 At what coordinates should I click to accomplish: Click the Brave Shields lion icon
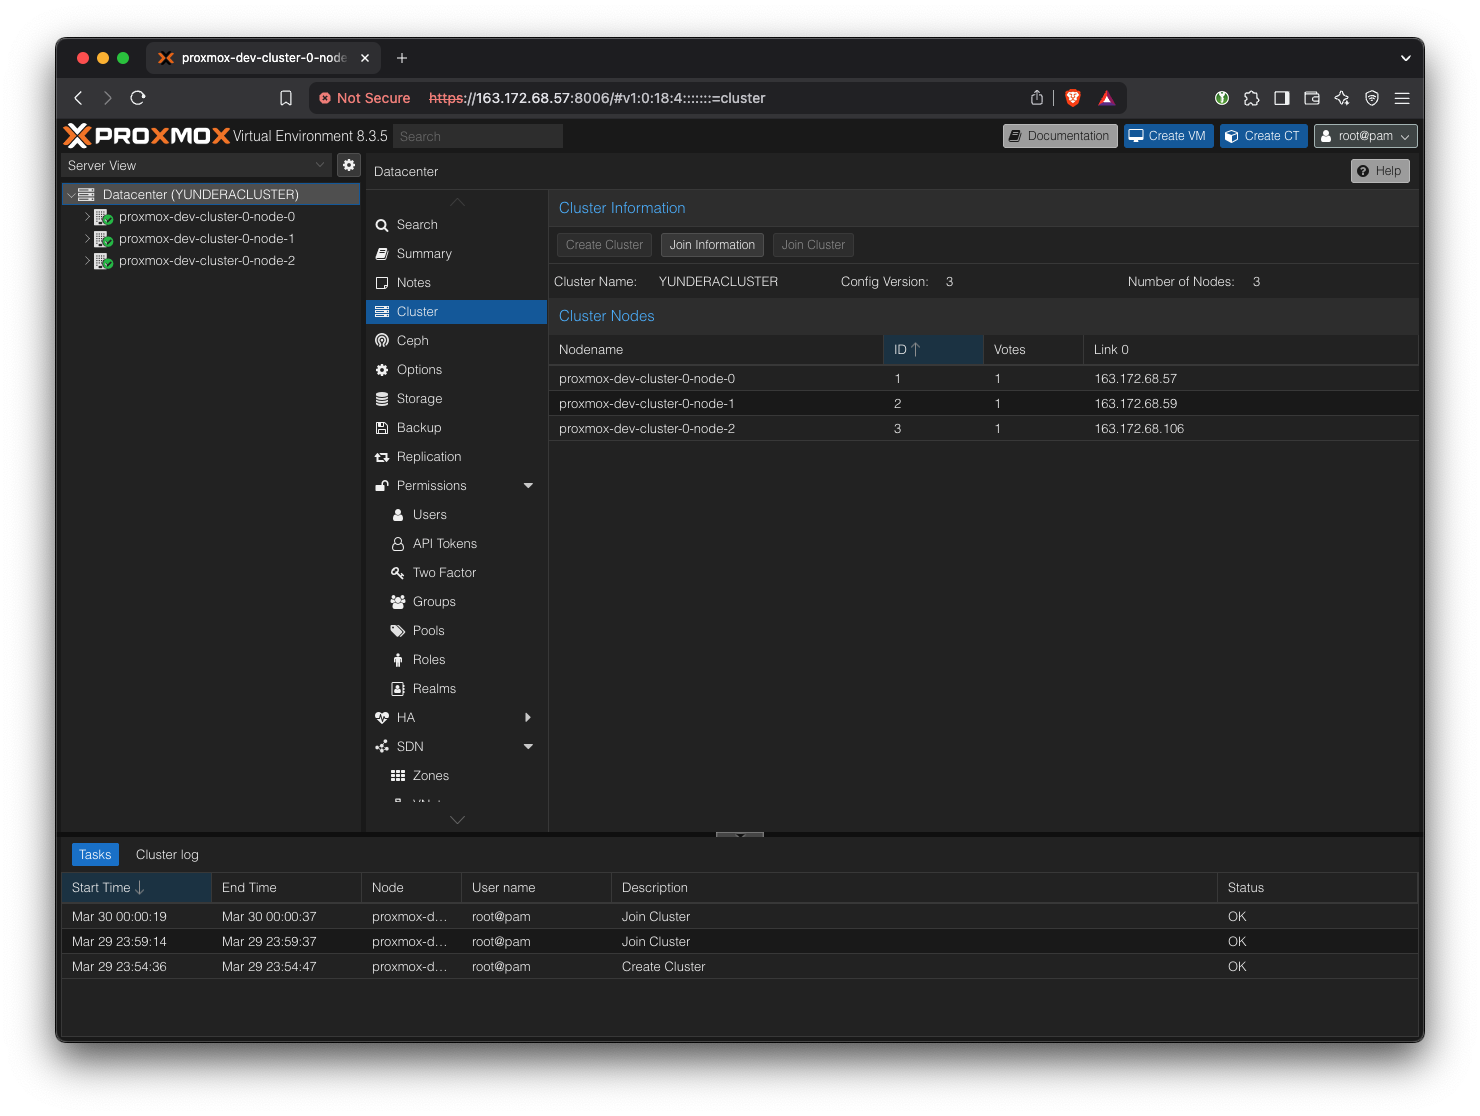(1073, 98)
